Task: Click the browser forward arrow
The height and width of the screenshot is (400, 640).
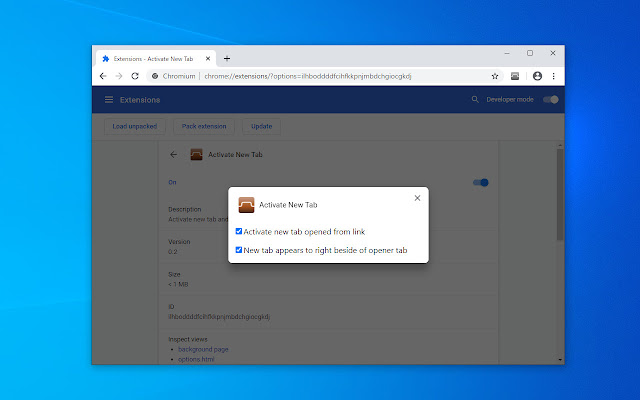Action: (x=119, y=76)
